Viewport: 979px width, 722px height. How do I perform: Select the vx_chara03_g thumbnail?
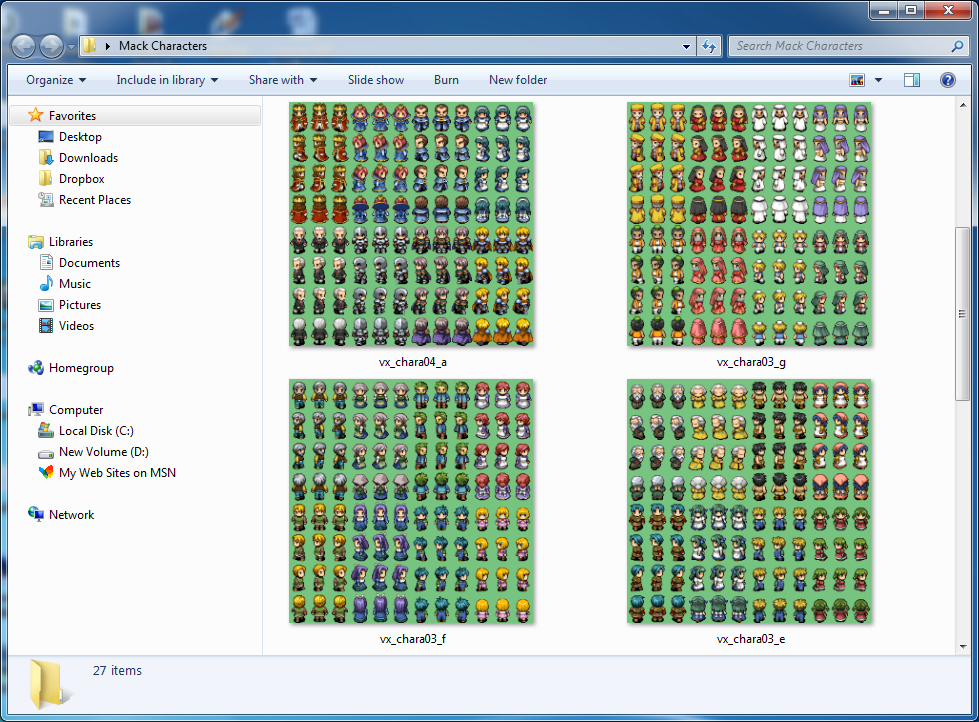[x=749, y=224]
